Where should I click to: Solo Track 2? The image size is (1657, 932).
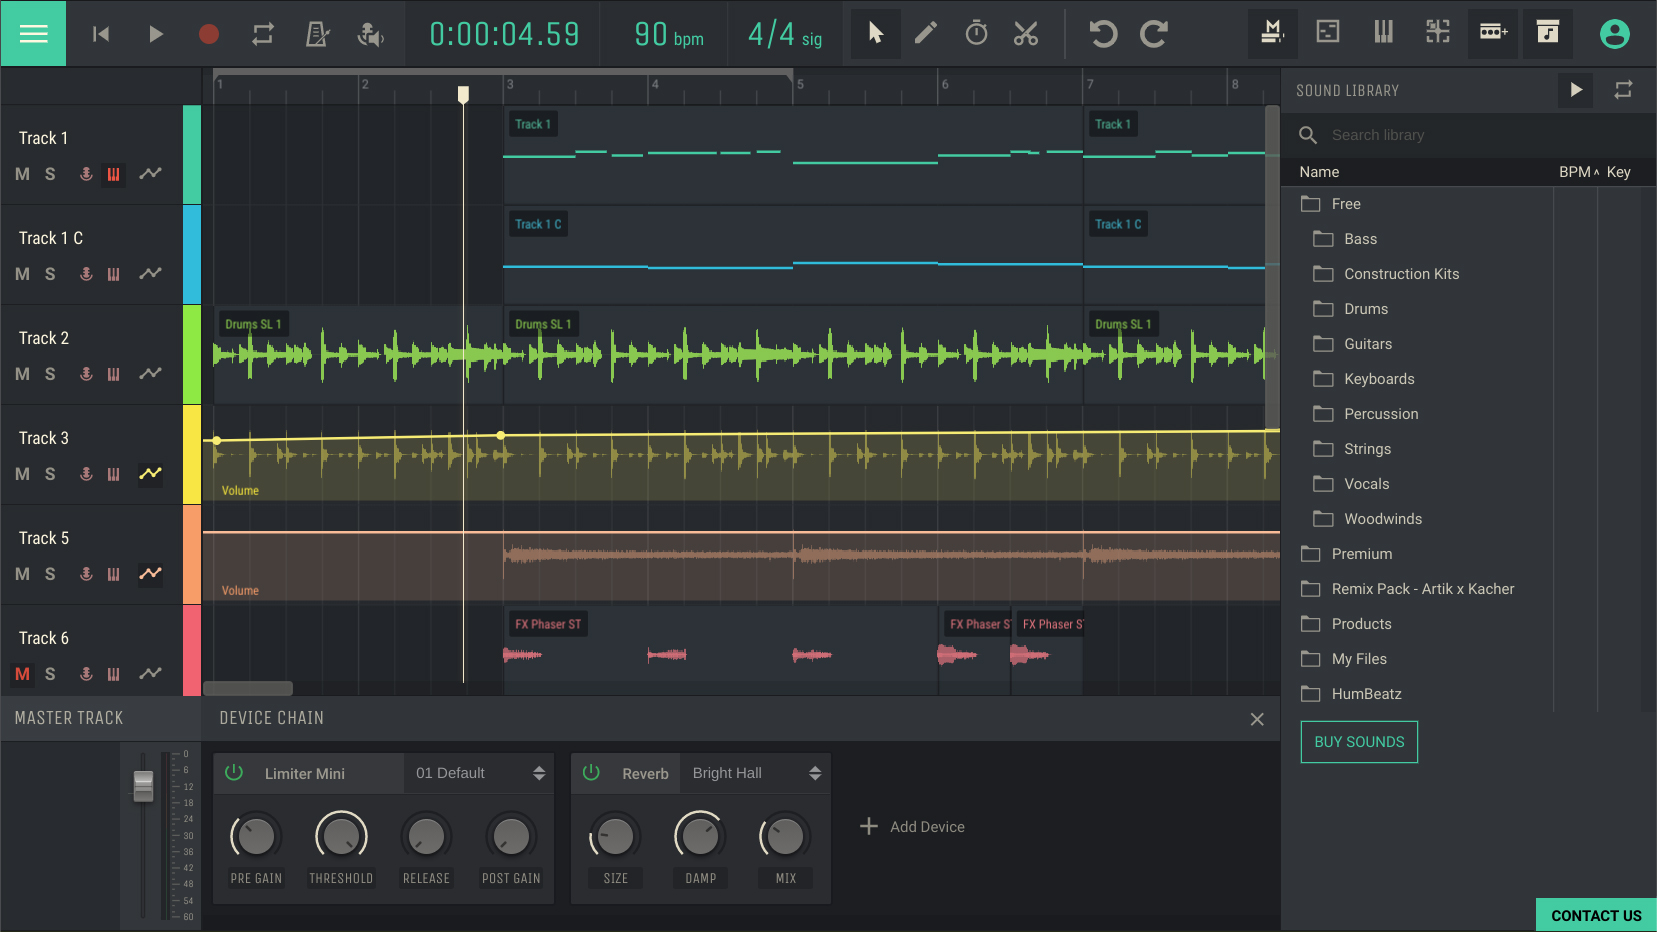(50, 374)
